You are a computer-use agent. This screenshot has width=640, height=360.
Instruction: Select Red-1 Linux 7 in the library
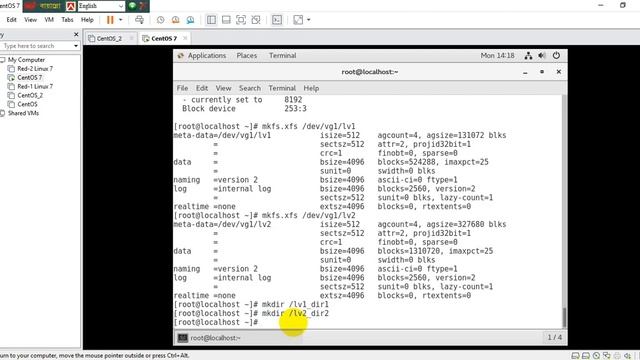pos(35,87)
